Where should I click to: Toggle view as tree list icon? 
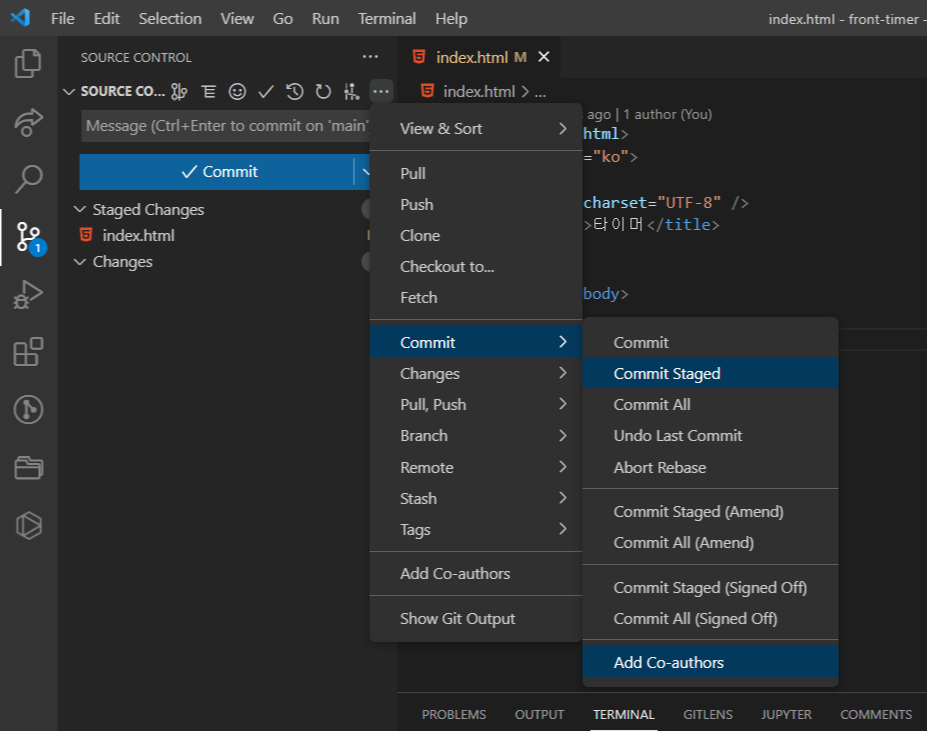[x=208, y=92]
